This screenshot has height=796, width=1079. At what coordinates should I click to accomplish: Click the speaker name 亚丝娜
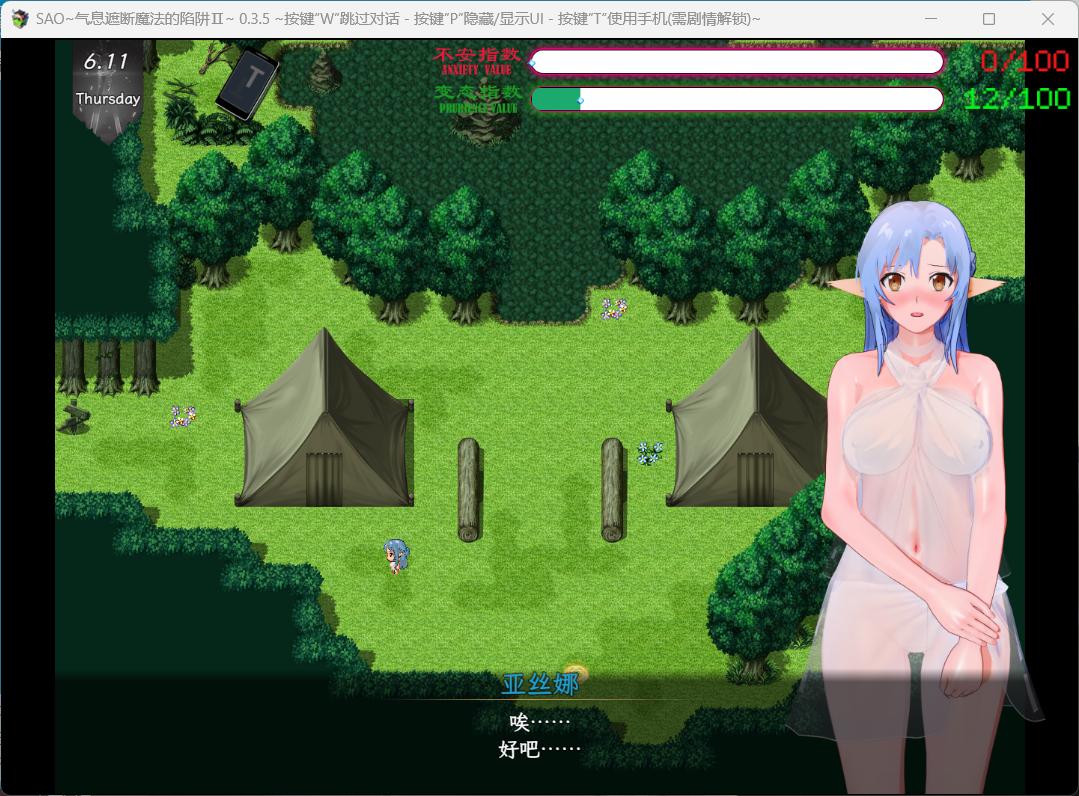(540, 685)
